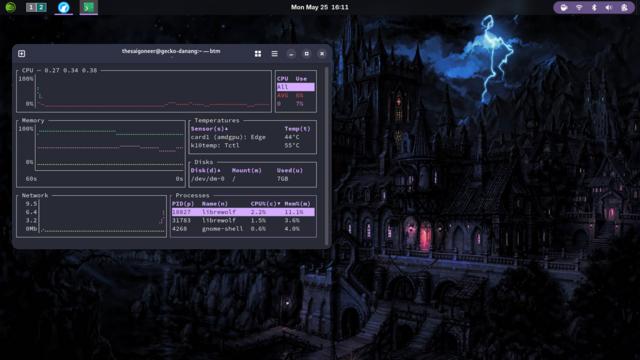
Task: Open the terminal hamburger main menu
Action: pos(274,54)
